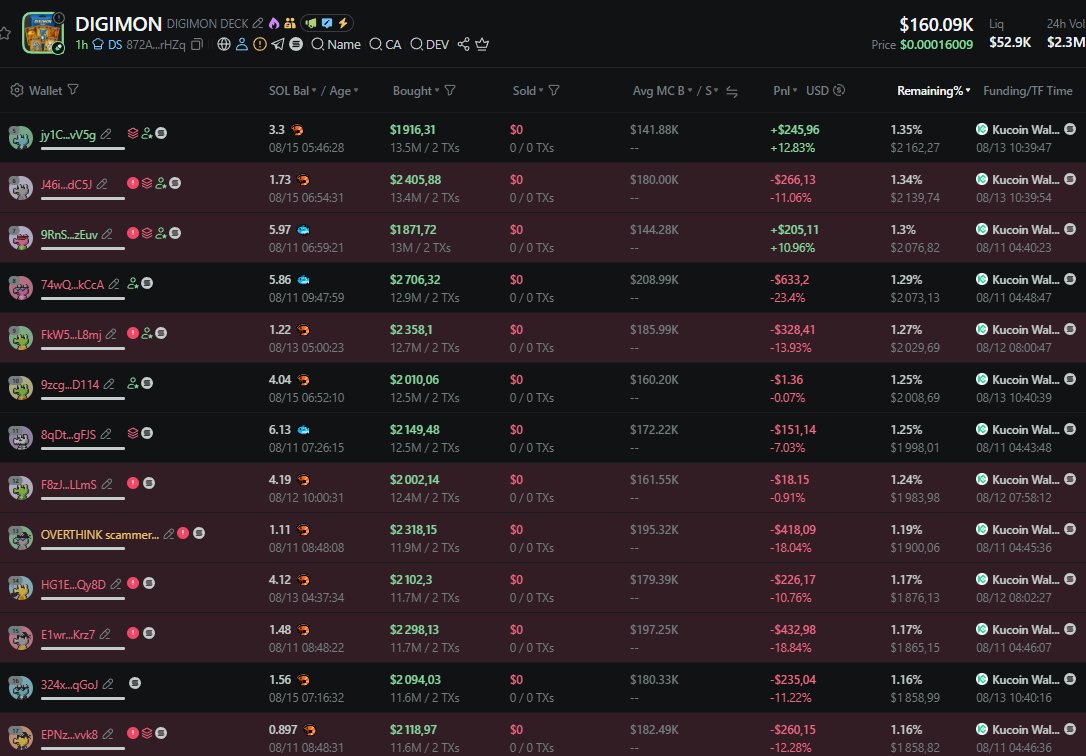Sort by Age column
This screenshot has width=1086, height=756.
344,91
